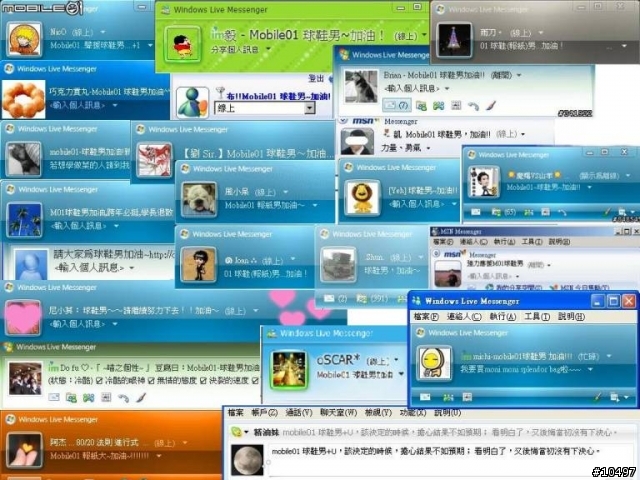Expand the status arrow beside Shun (線上)
This screenshot has width=640, height=480.
(421, 257)
